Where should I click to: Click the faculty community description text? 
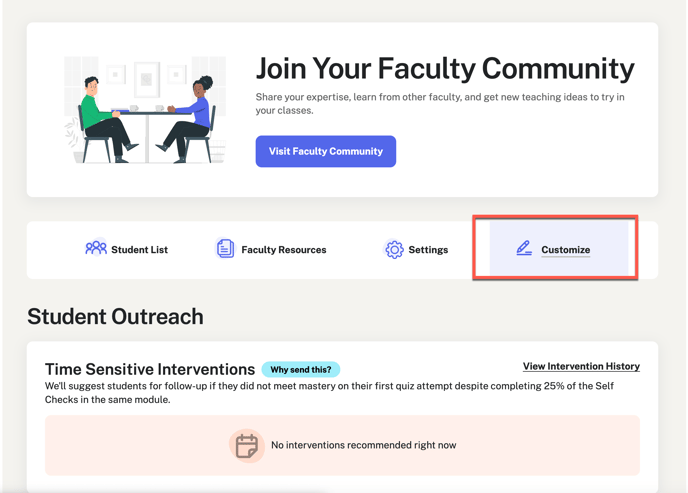pyautogui.click(x=440, y=104)
